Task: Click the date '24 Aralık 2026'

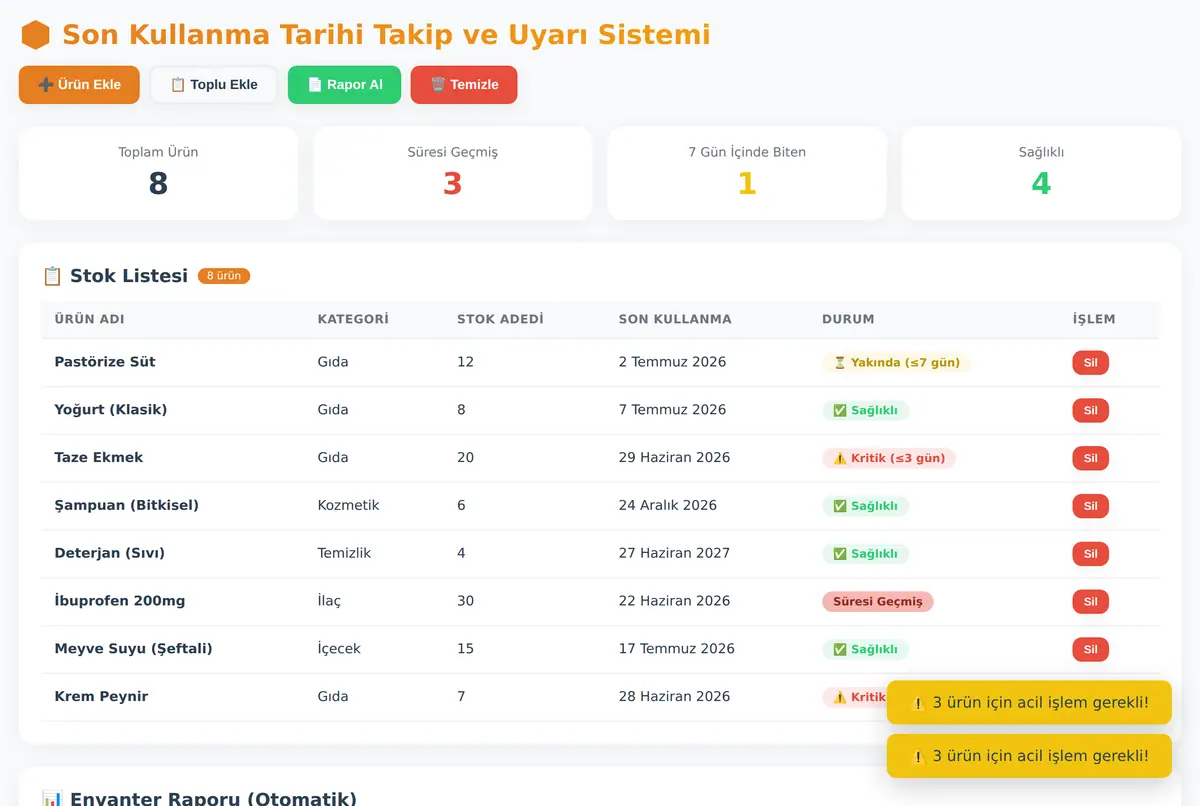Action: (x=668, y=505)
